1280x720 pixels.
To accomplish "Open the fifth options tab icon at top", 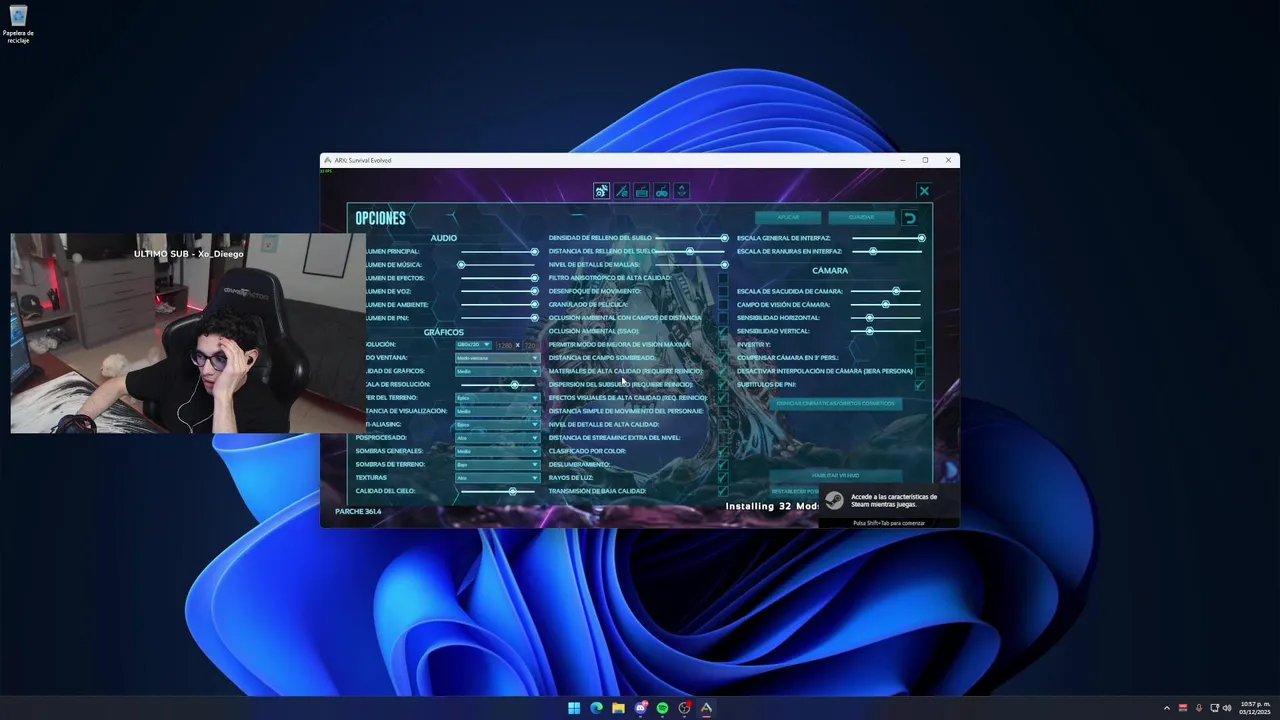I will pos(681,190).
